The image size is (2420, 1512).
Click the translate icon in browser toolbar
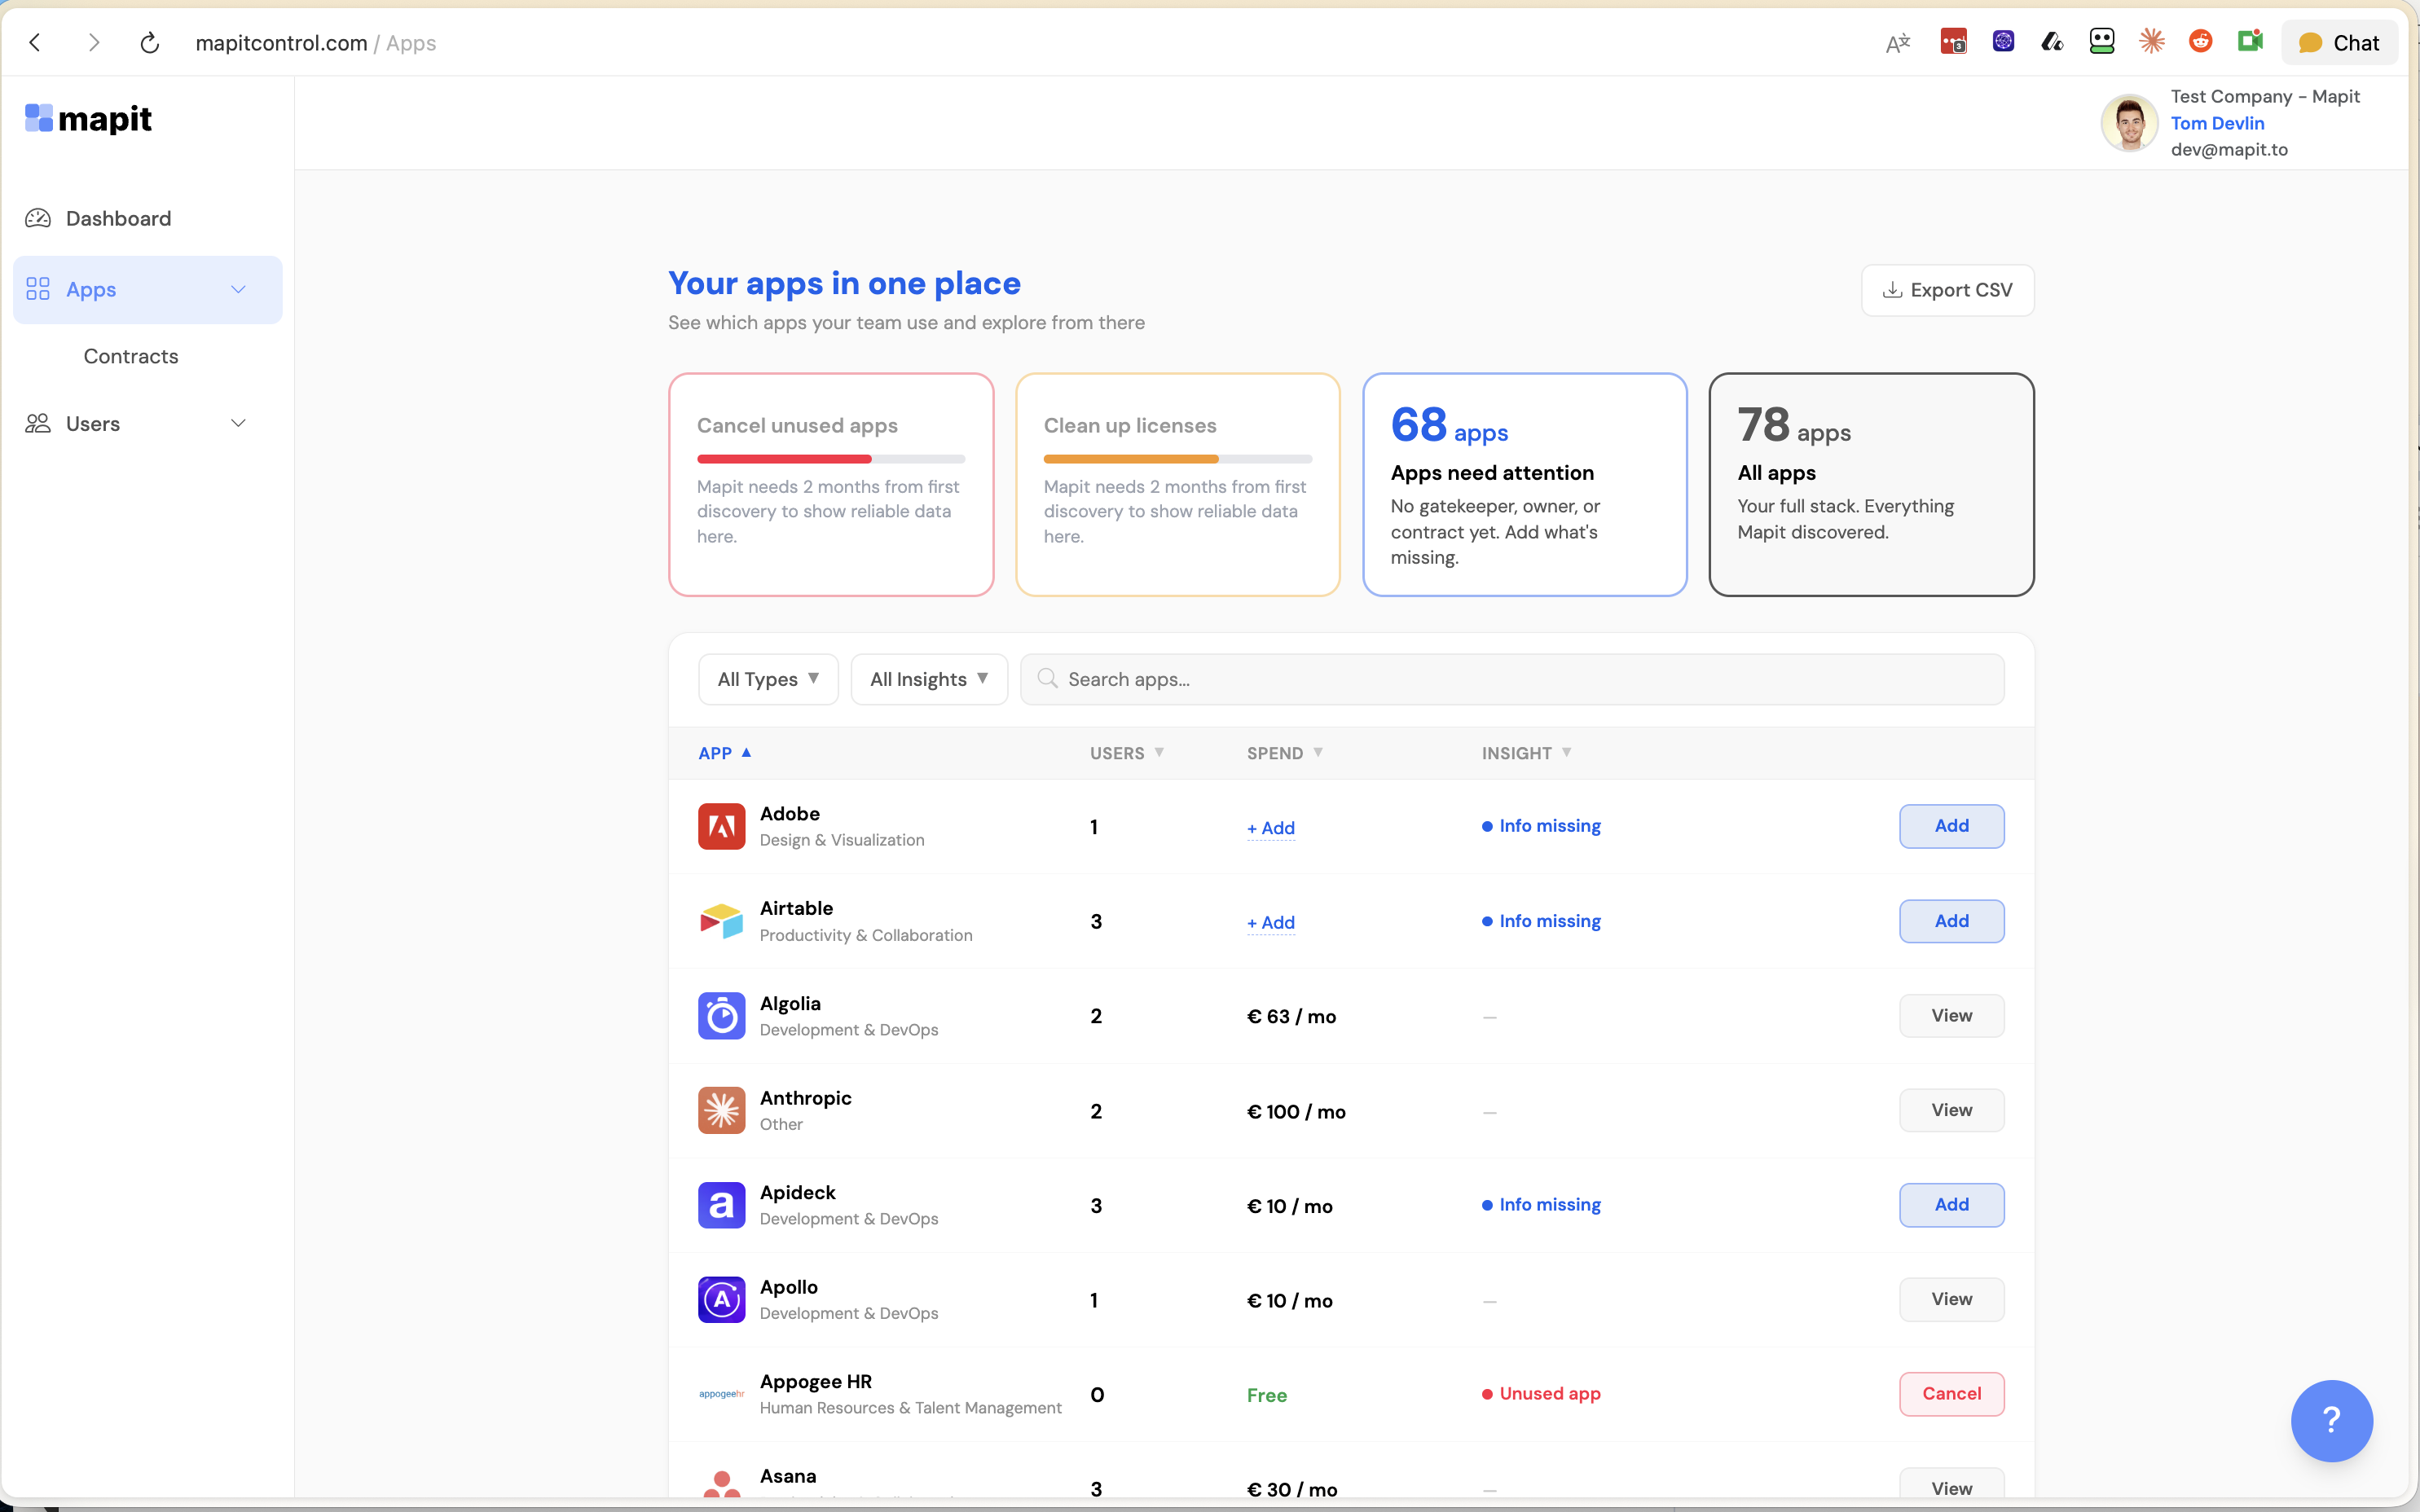click(x=1897, y=43)
